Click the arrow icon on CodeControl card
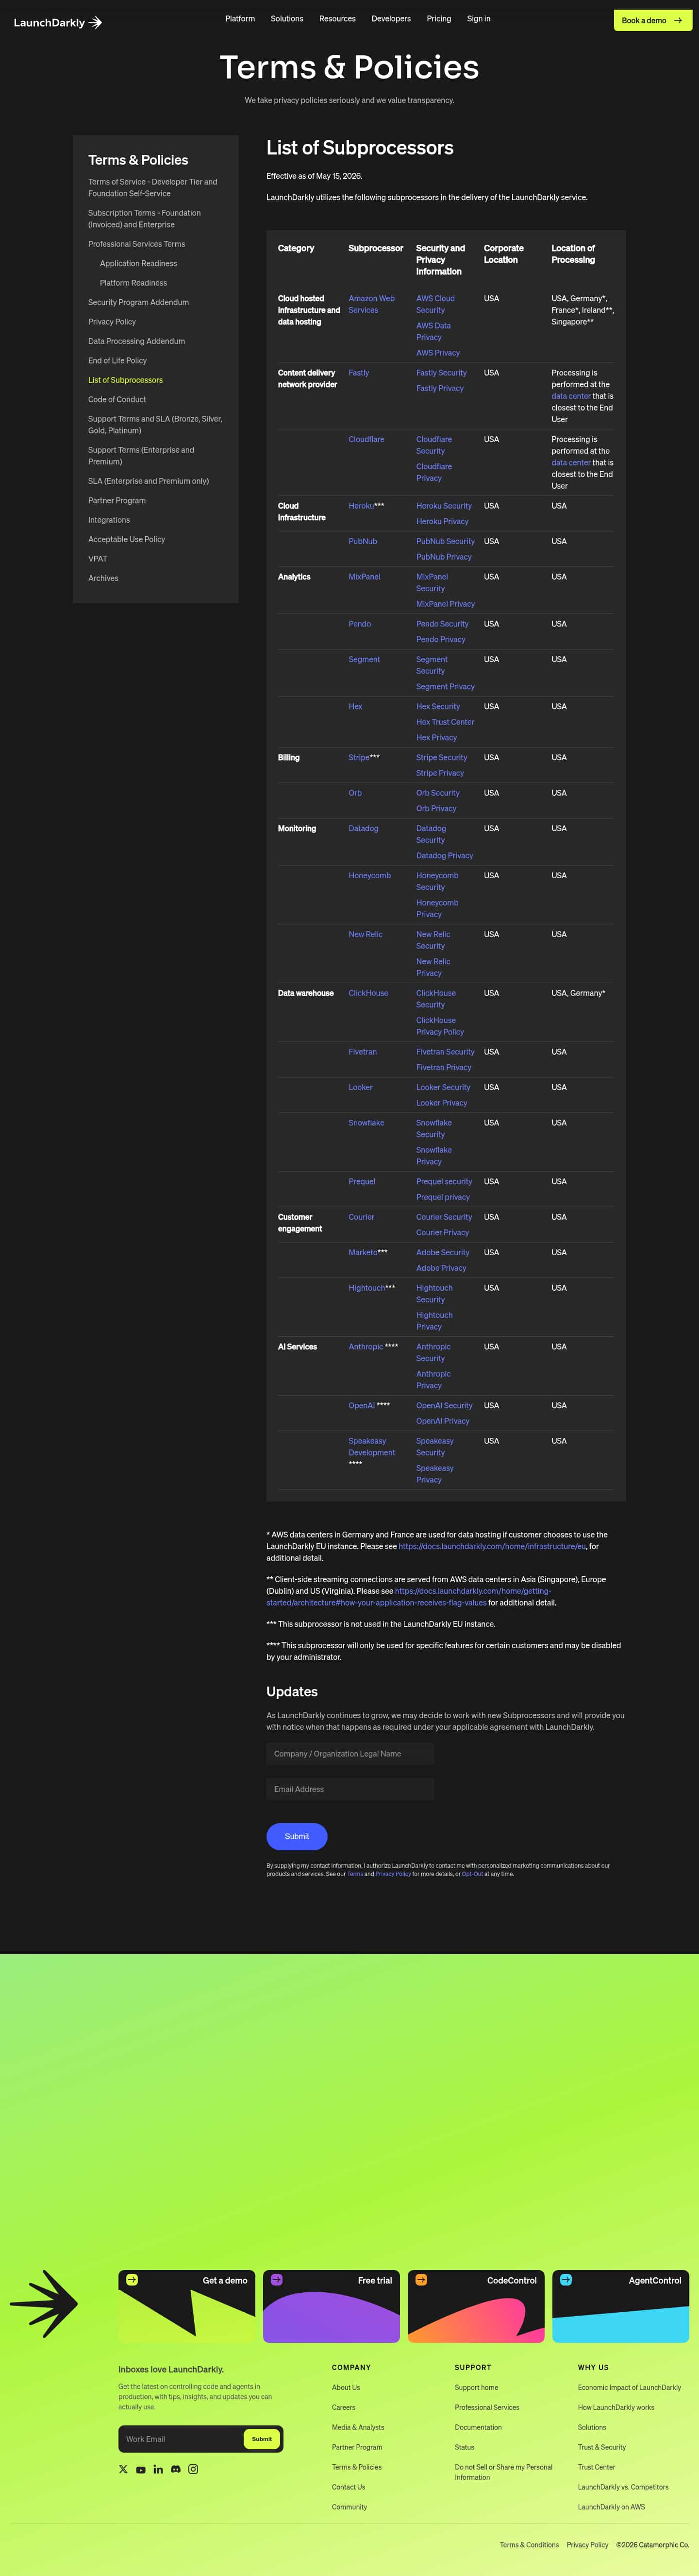This screenshot has height=2576, width=699. pos(421,2280)
